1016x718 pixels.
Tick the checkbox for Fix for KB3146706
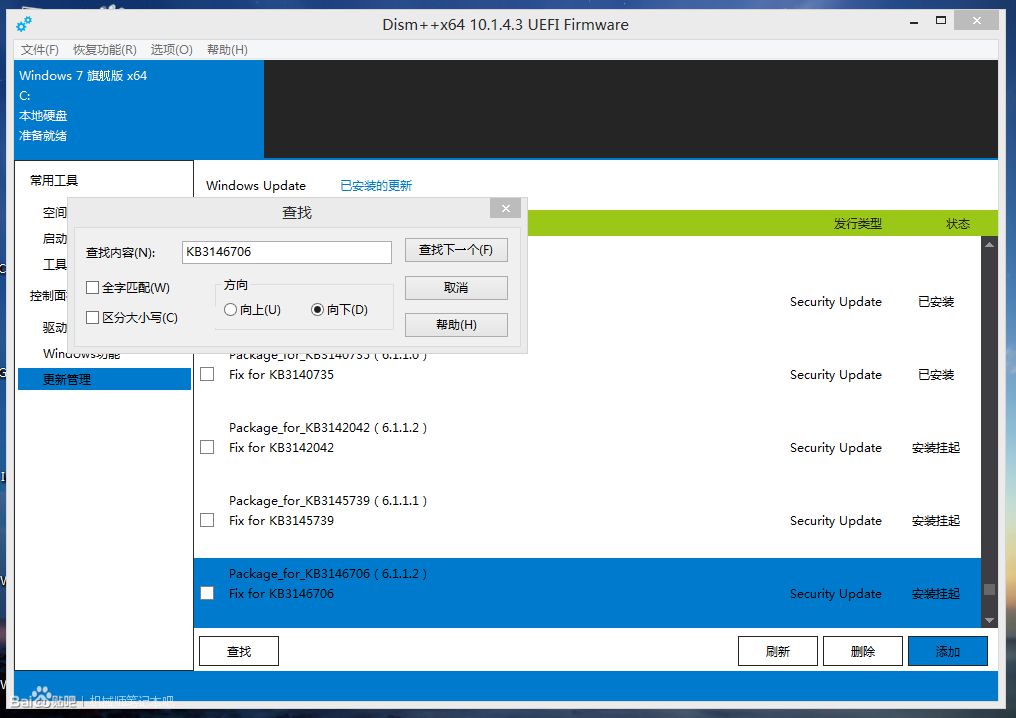pos(207,594)
